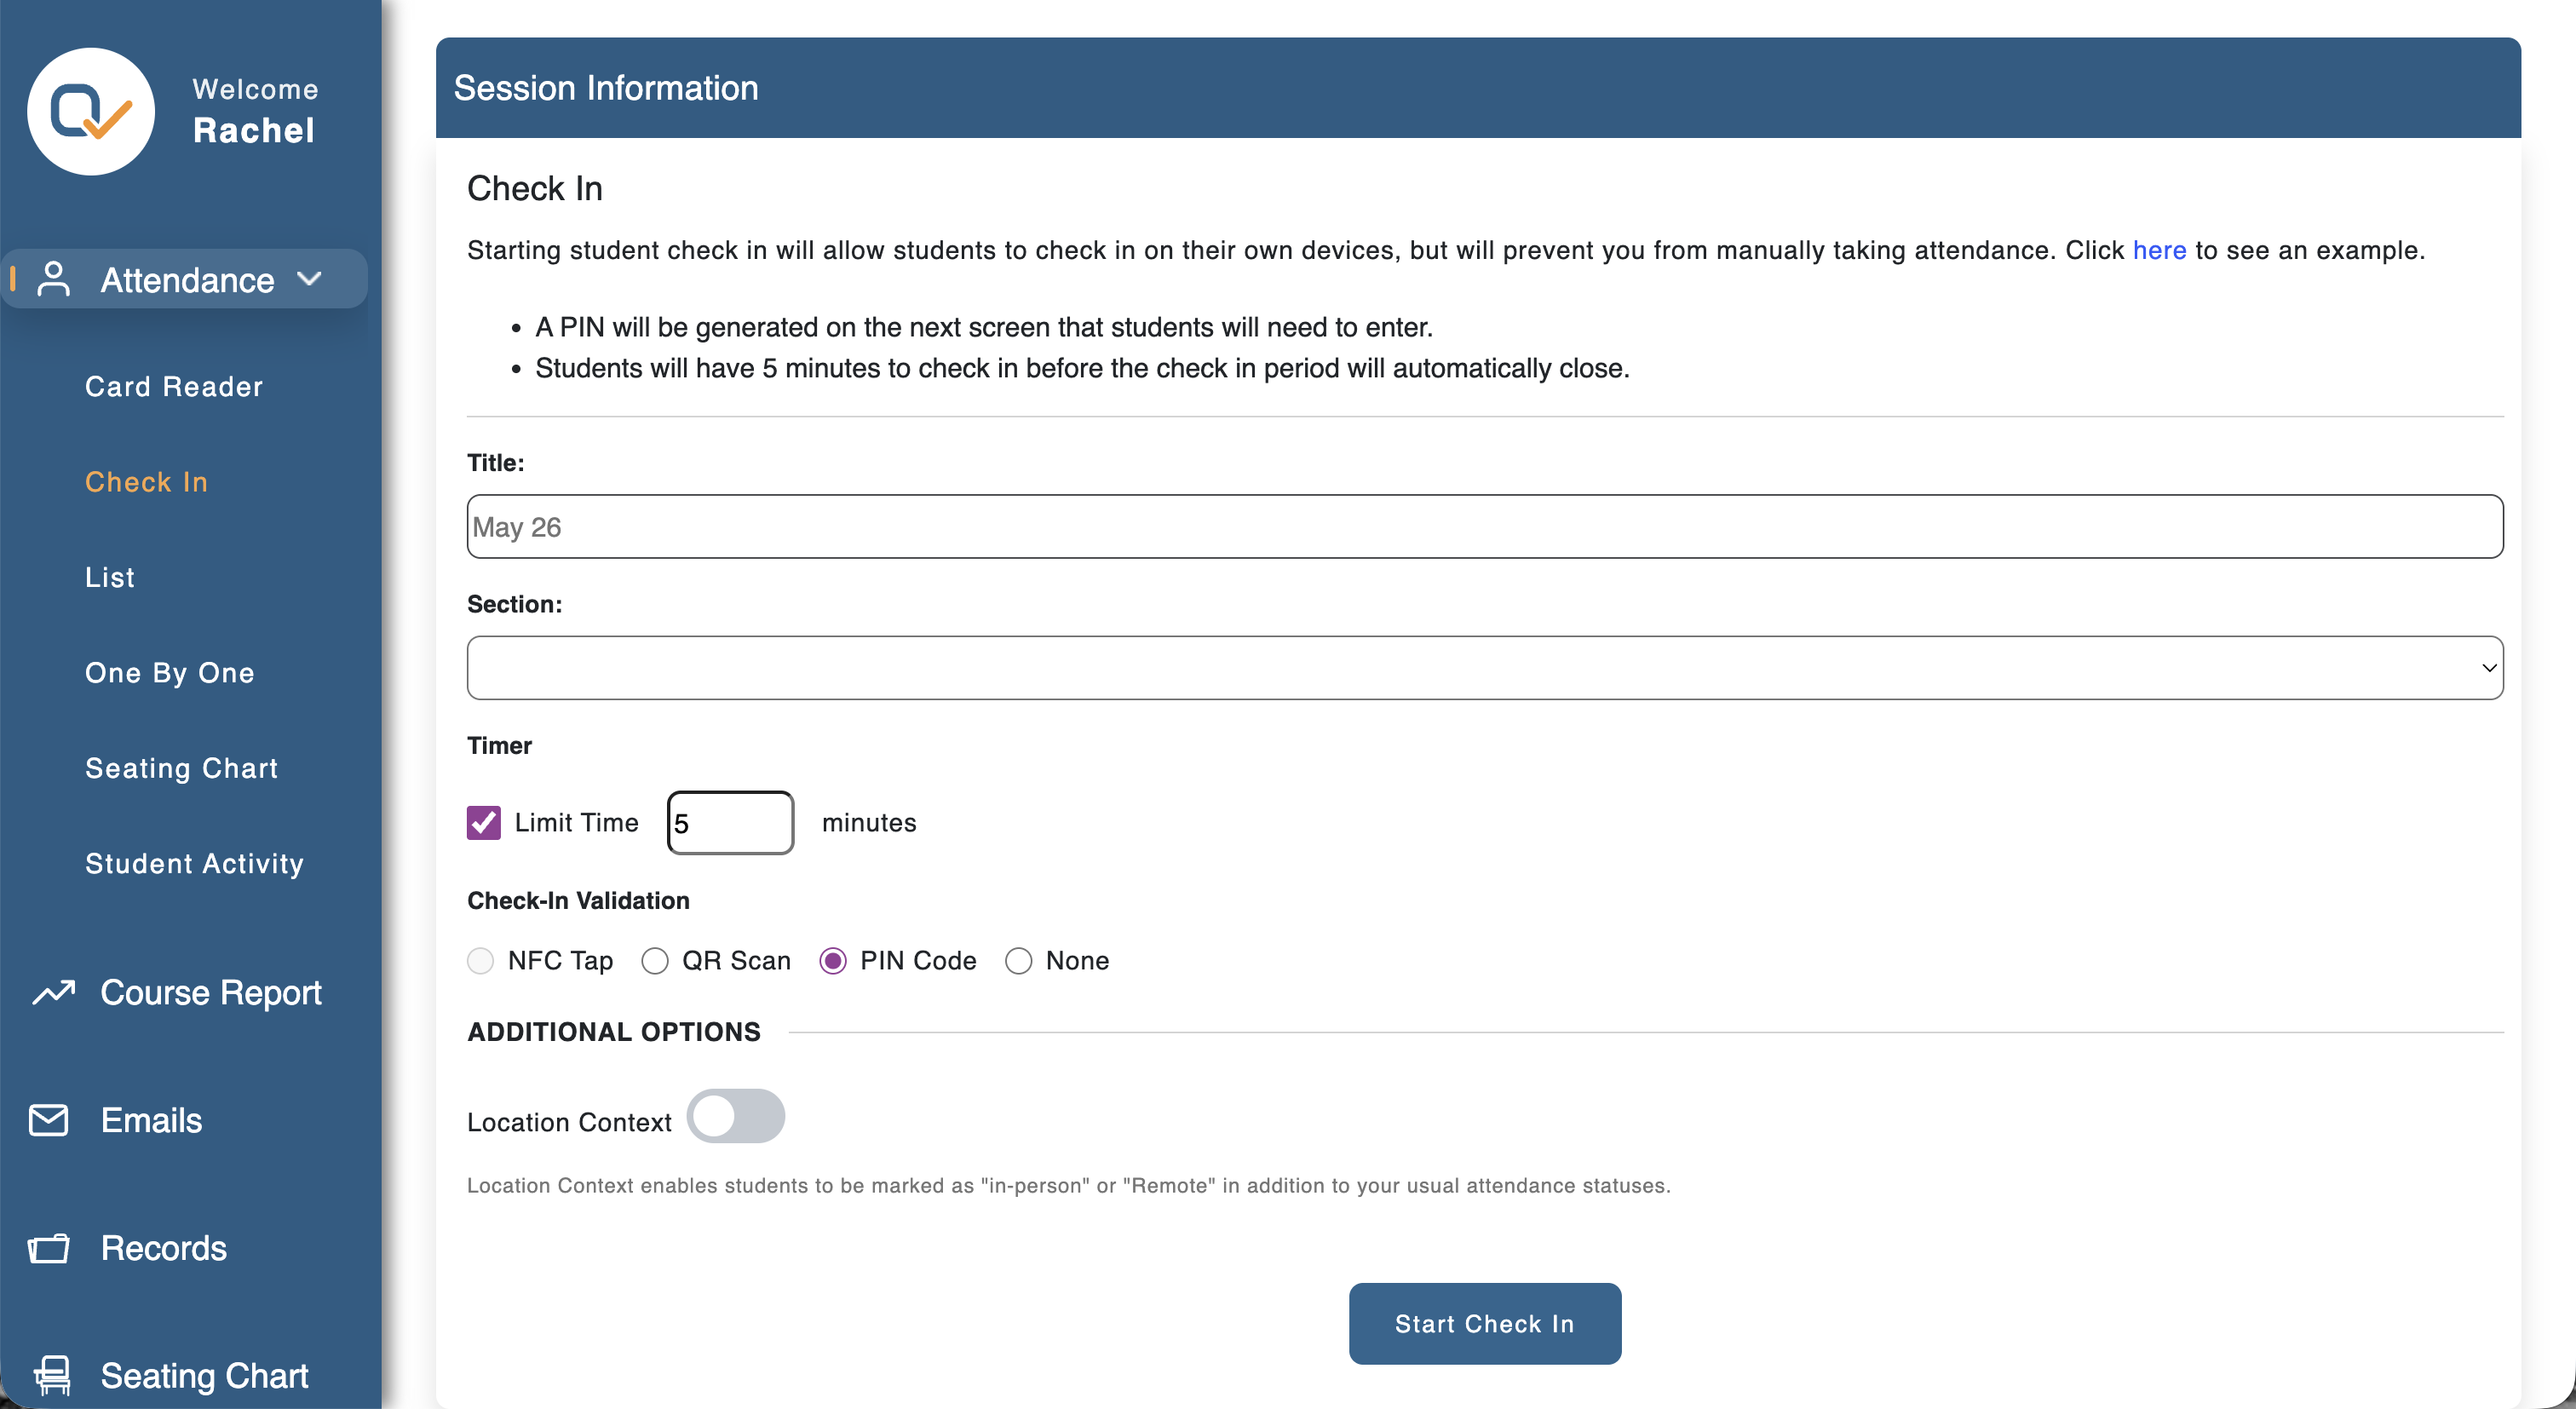Screen dimensions: 2576x1409
Task: Collapse the Attendance menu chevron
Action: pyautogui.click(x=310, y=279)
